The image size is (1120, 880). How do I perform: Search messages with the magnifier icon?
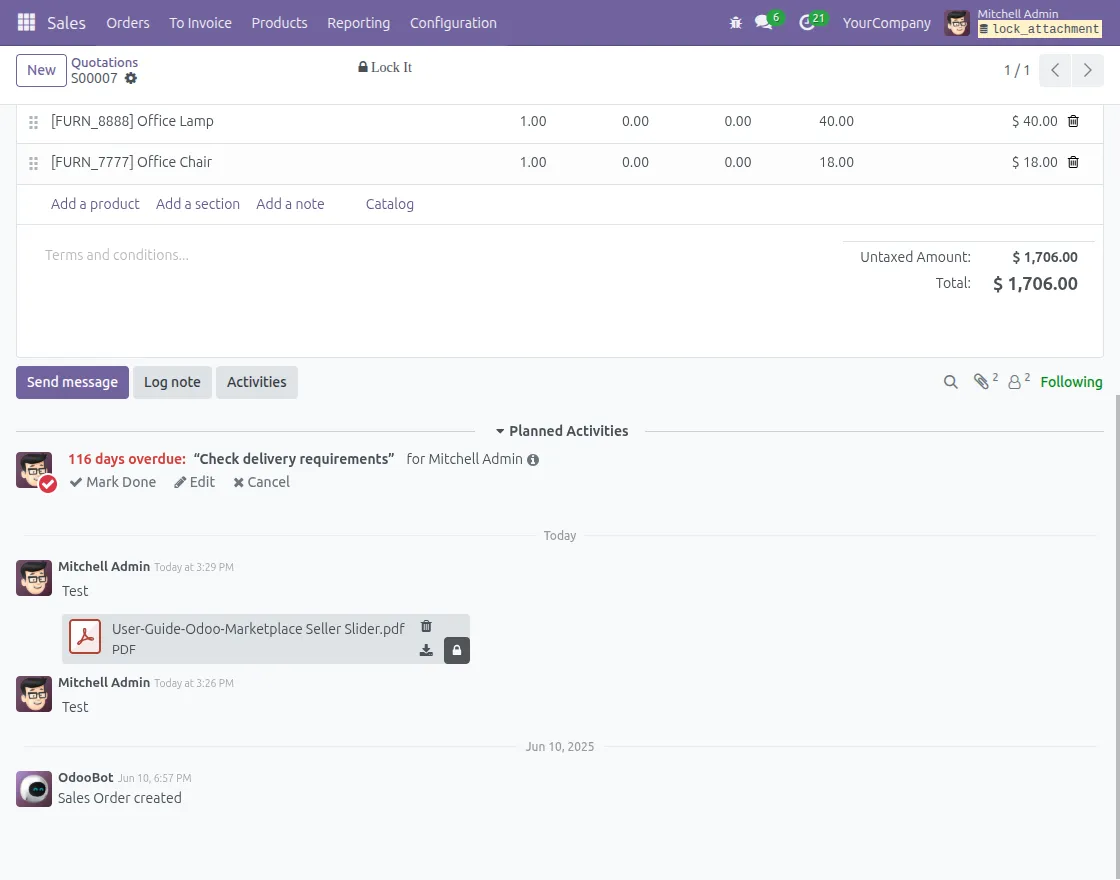951,382
